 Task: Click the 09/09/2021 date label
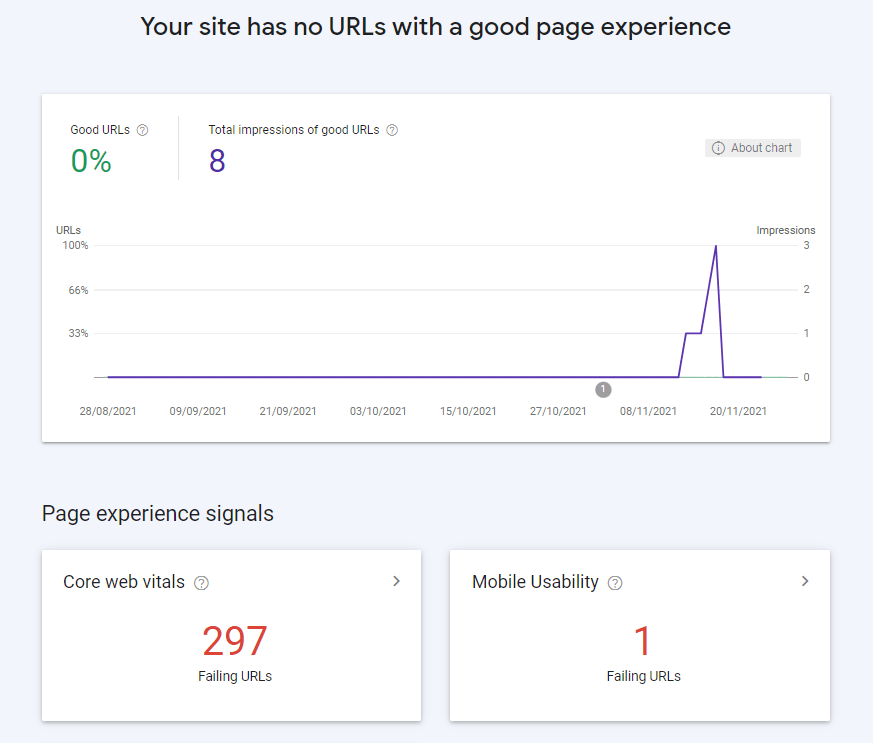pos(198,411)
